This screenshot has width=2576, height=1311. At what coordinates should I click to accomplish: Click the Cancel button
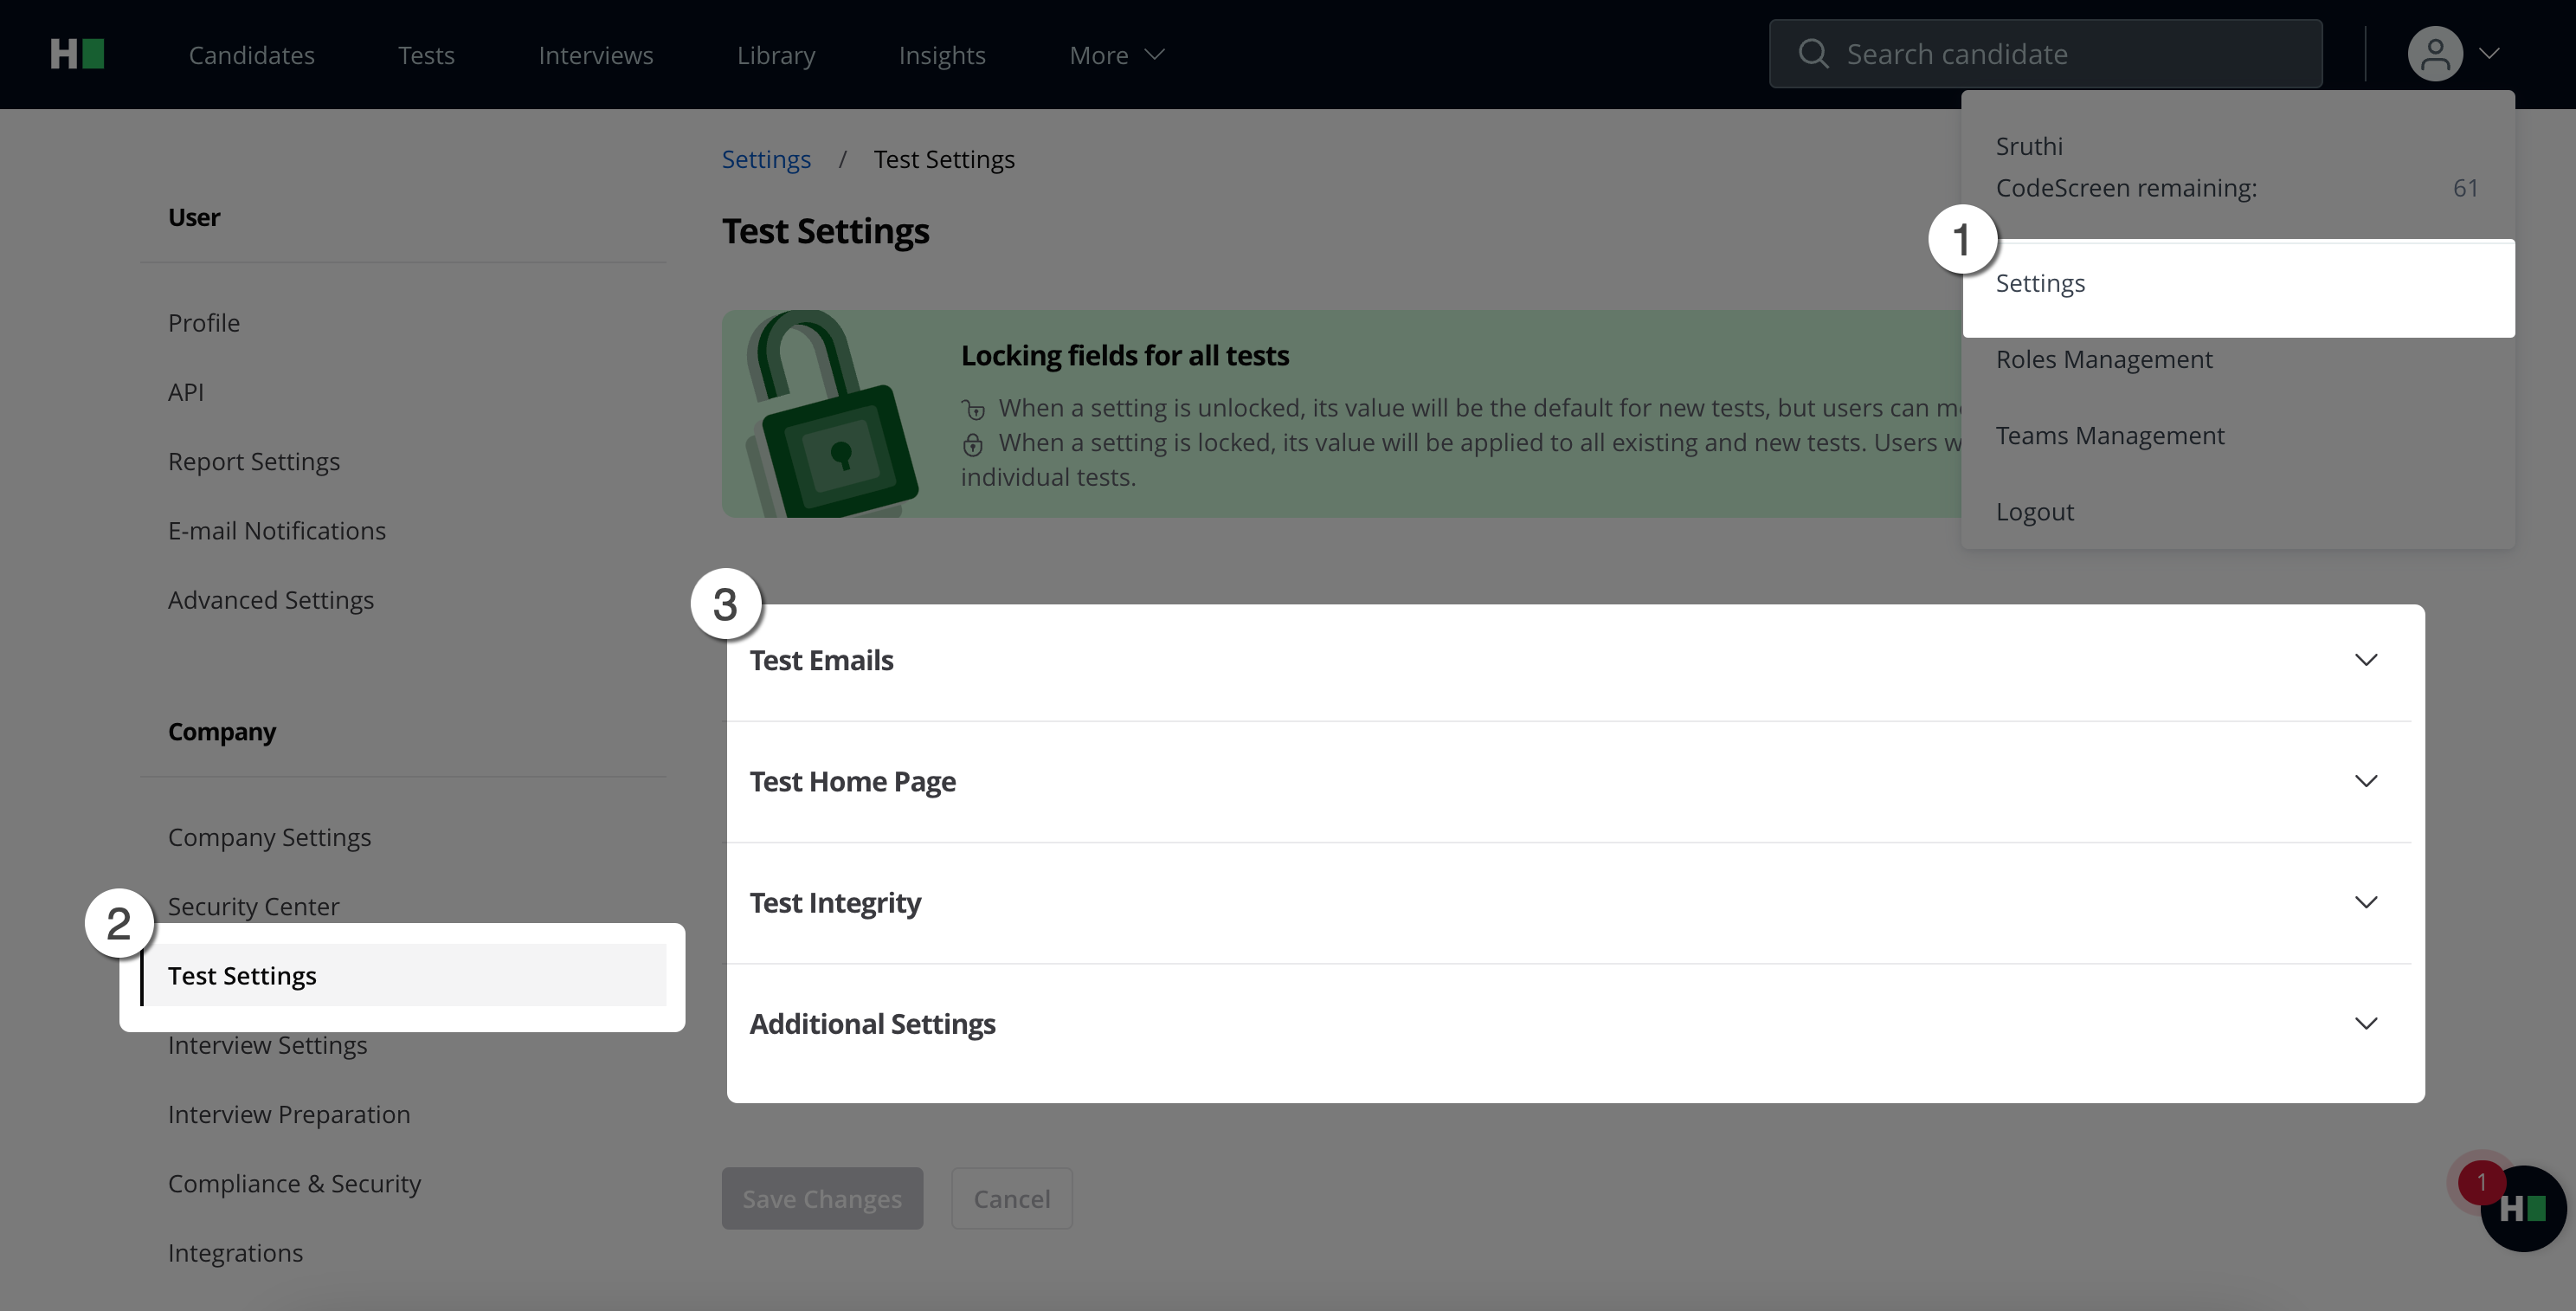coord(1011,1198)
